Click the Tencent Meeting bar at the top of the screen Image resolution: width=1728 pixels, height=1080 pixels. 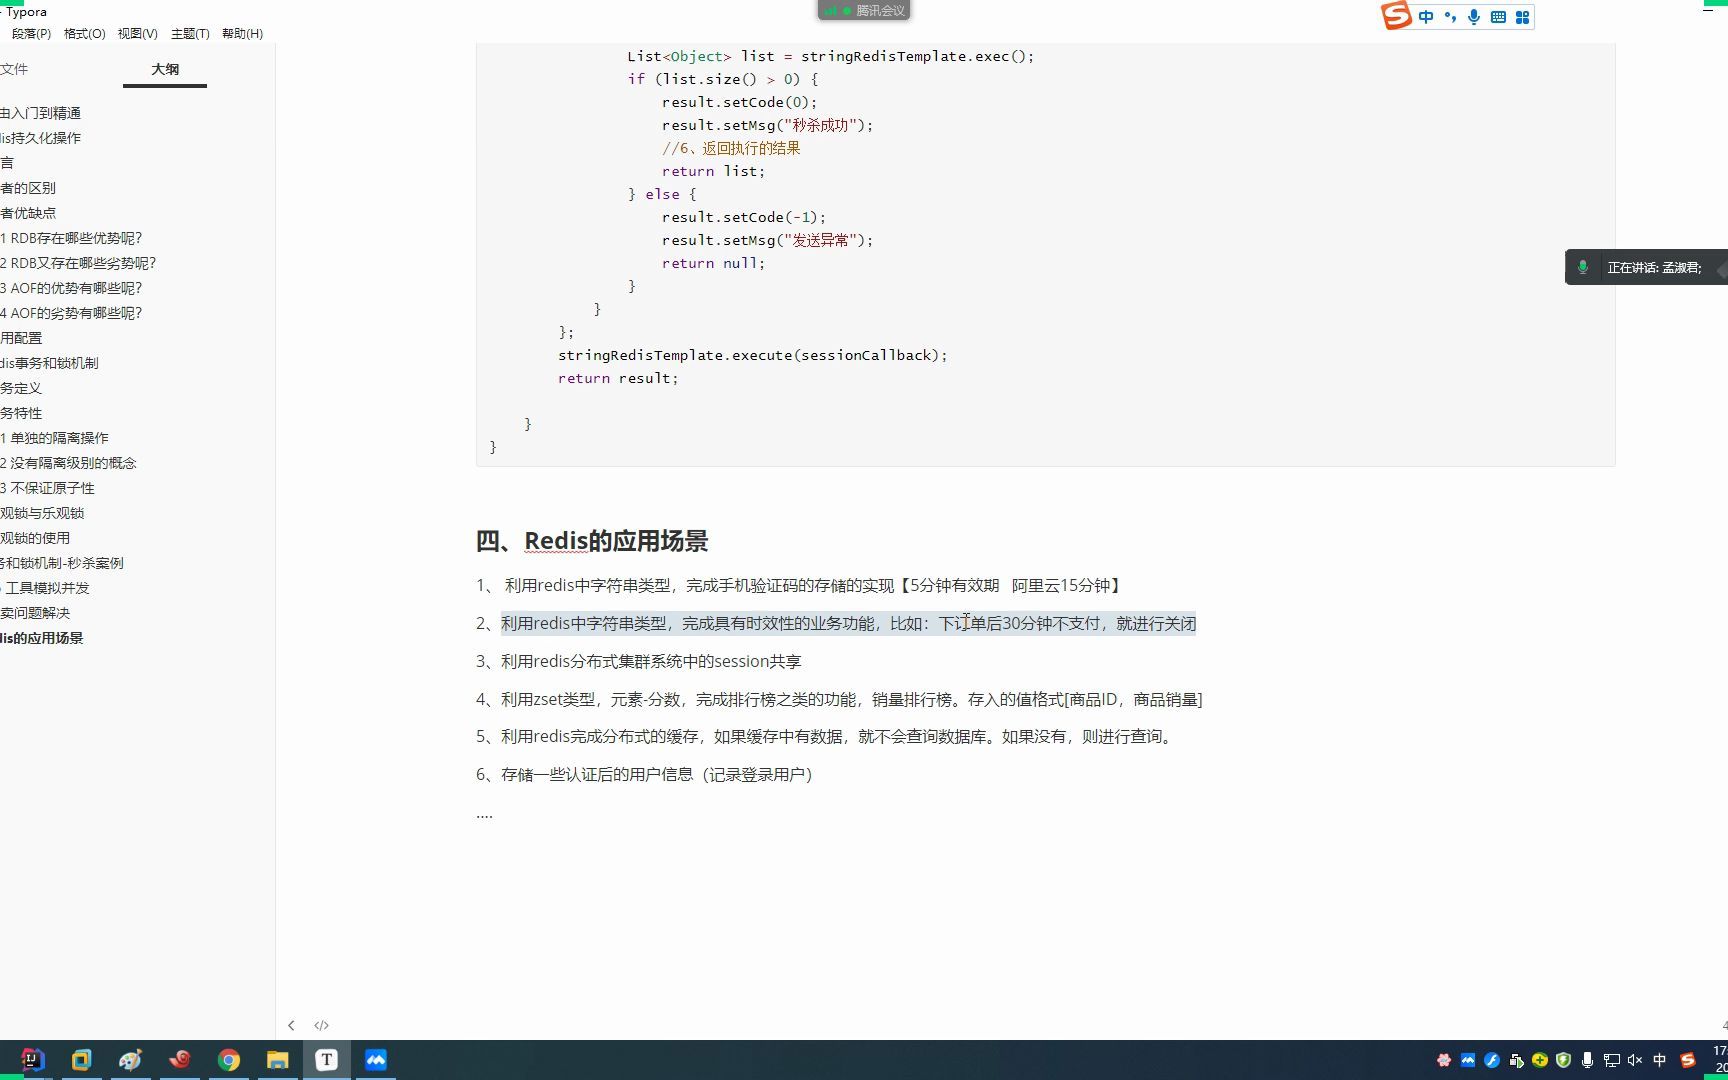point(864,10)
